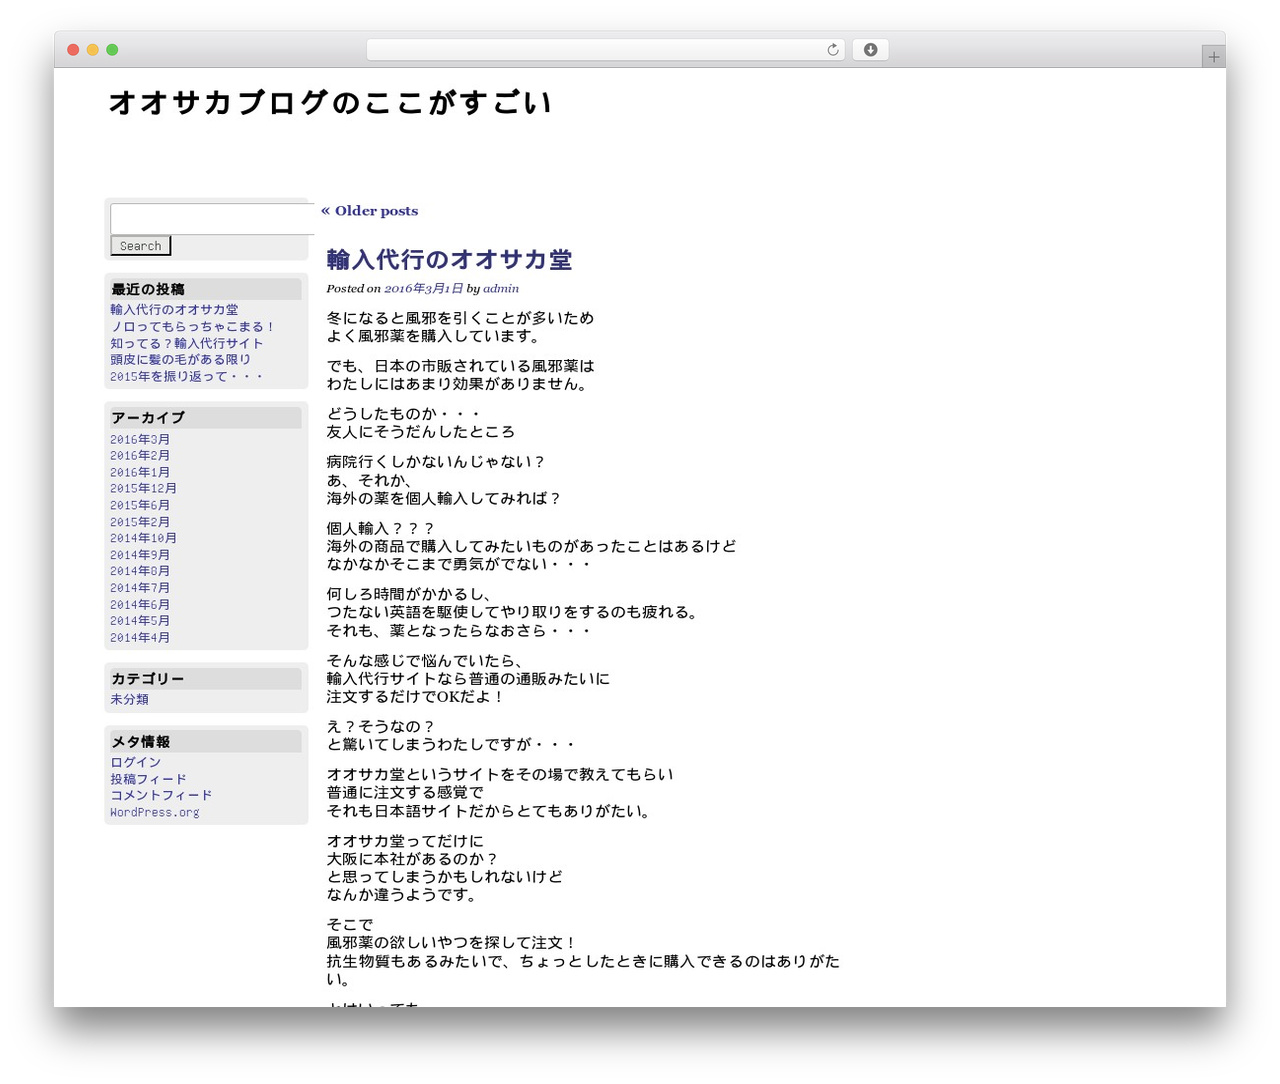Maximize the window with the green button

pos(112,50)
